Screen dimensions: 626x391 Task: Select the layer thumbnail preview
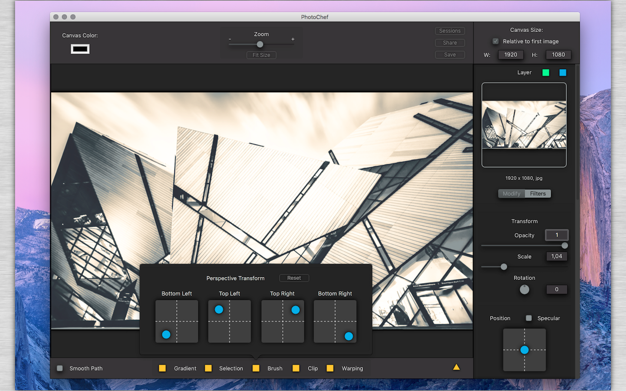pos(524,125)
